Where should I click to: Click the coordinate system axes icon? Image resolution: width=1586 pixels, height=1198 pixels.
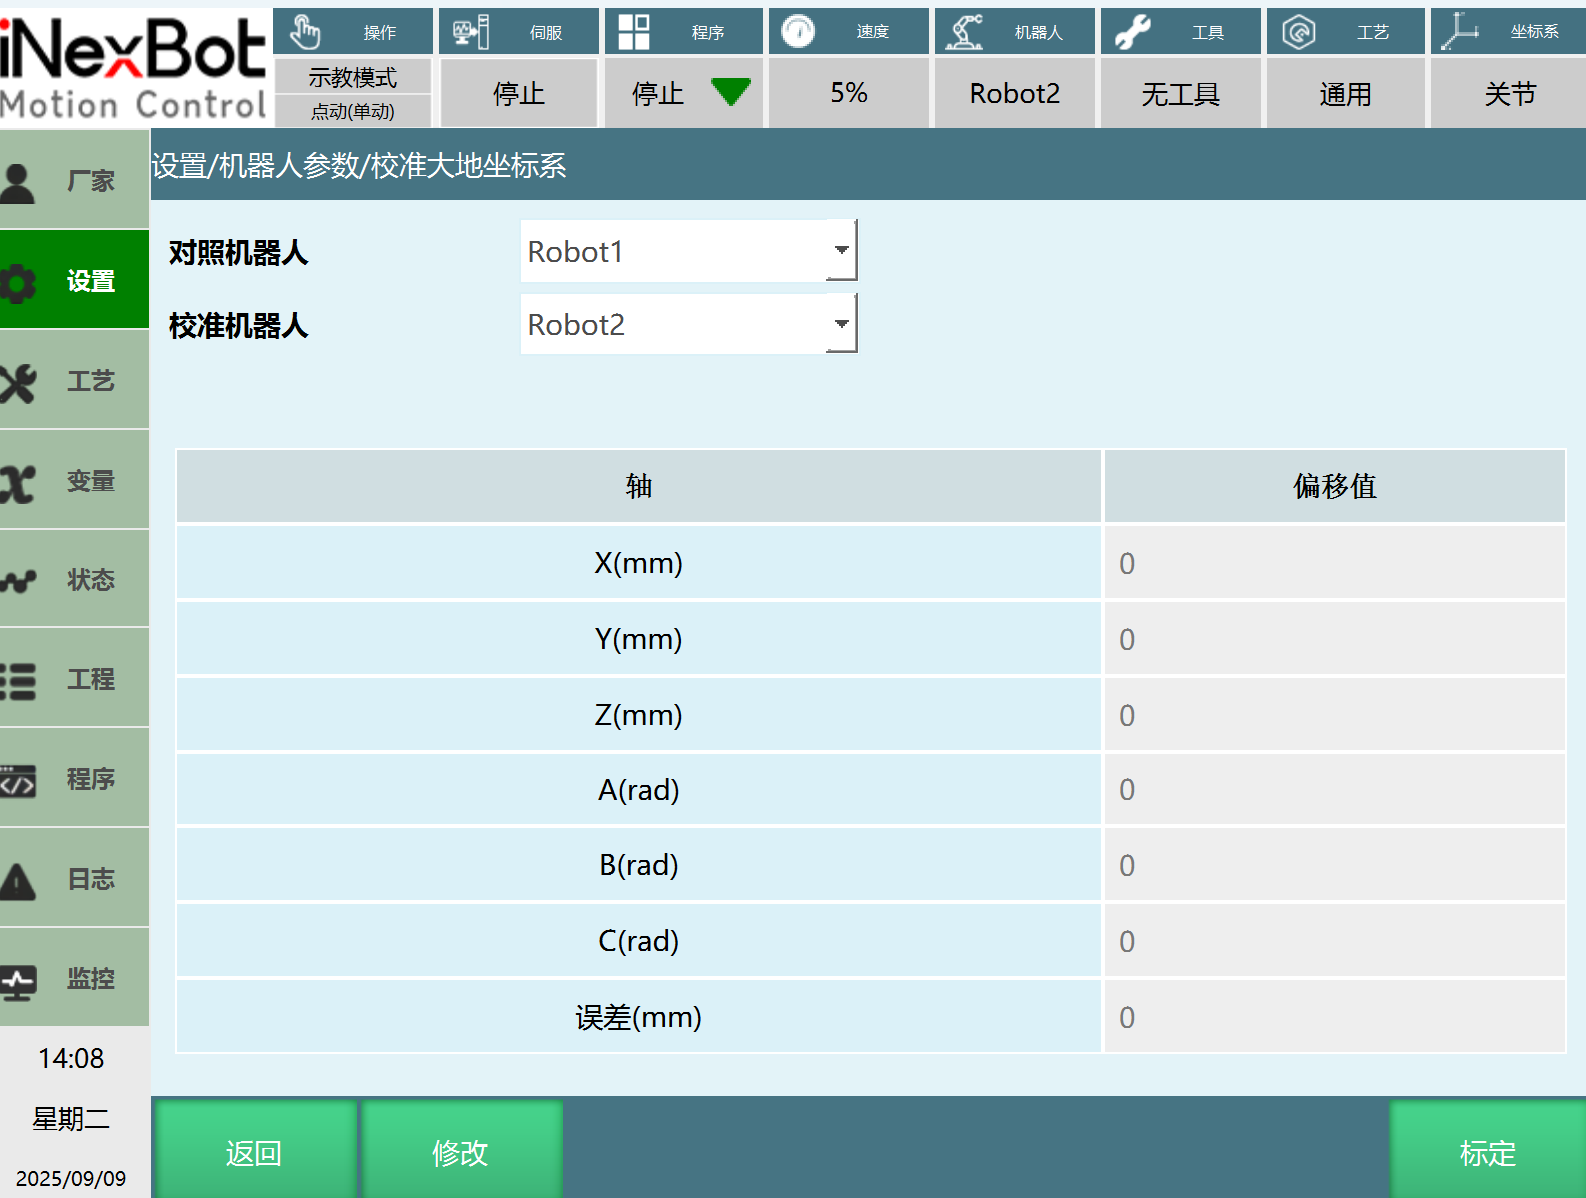1460,32
